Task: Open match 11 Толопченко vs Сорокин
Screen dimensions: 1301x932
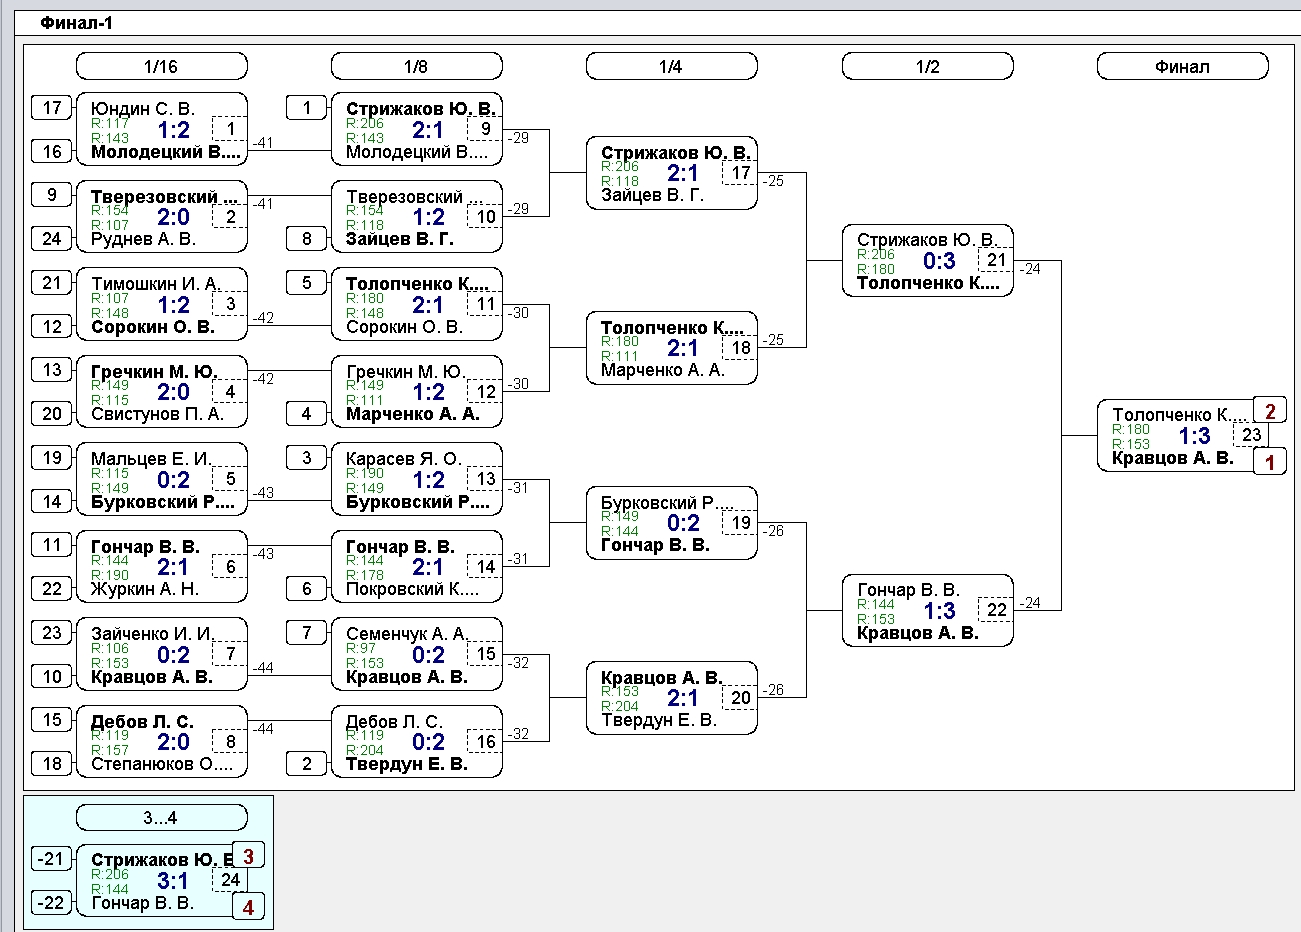Action: [417, 304]
